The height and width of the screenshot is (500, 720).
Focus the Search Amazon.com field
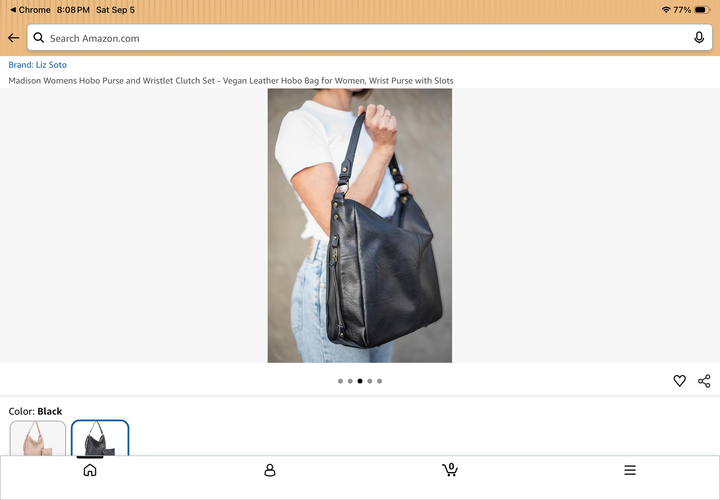click(370, 38)
